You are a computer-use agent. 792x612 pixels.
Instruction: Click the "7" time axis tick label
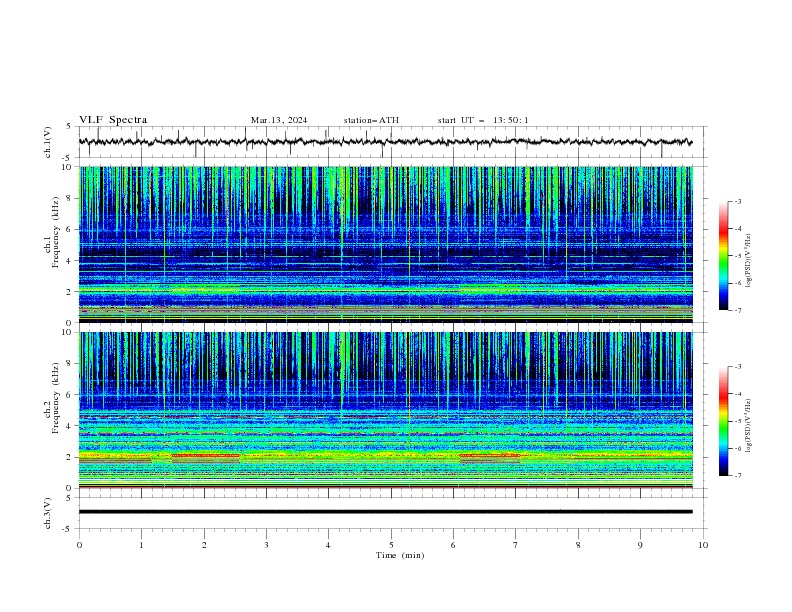[516, 545]
